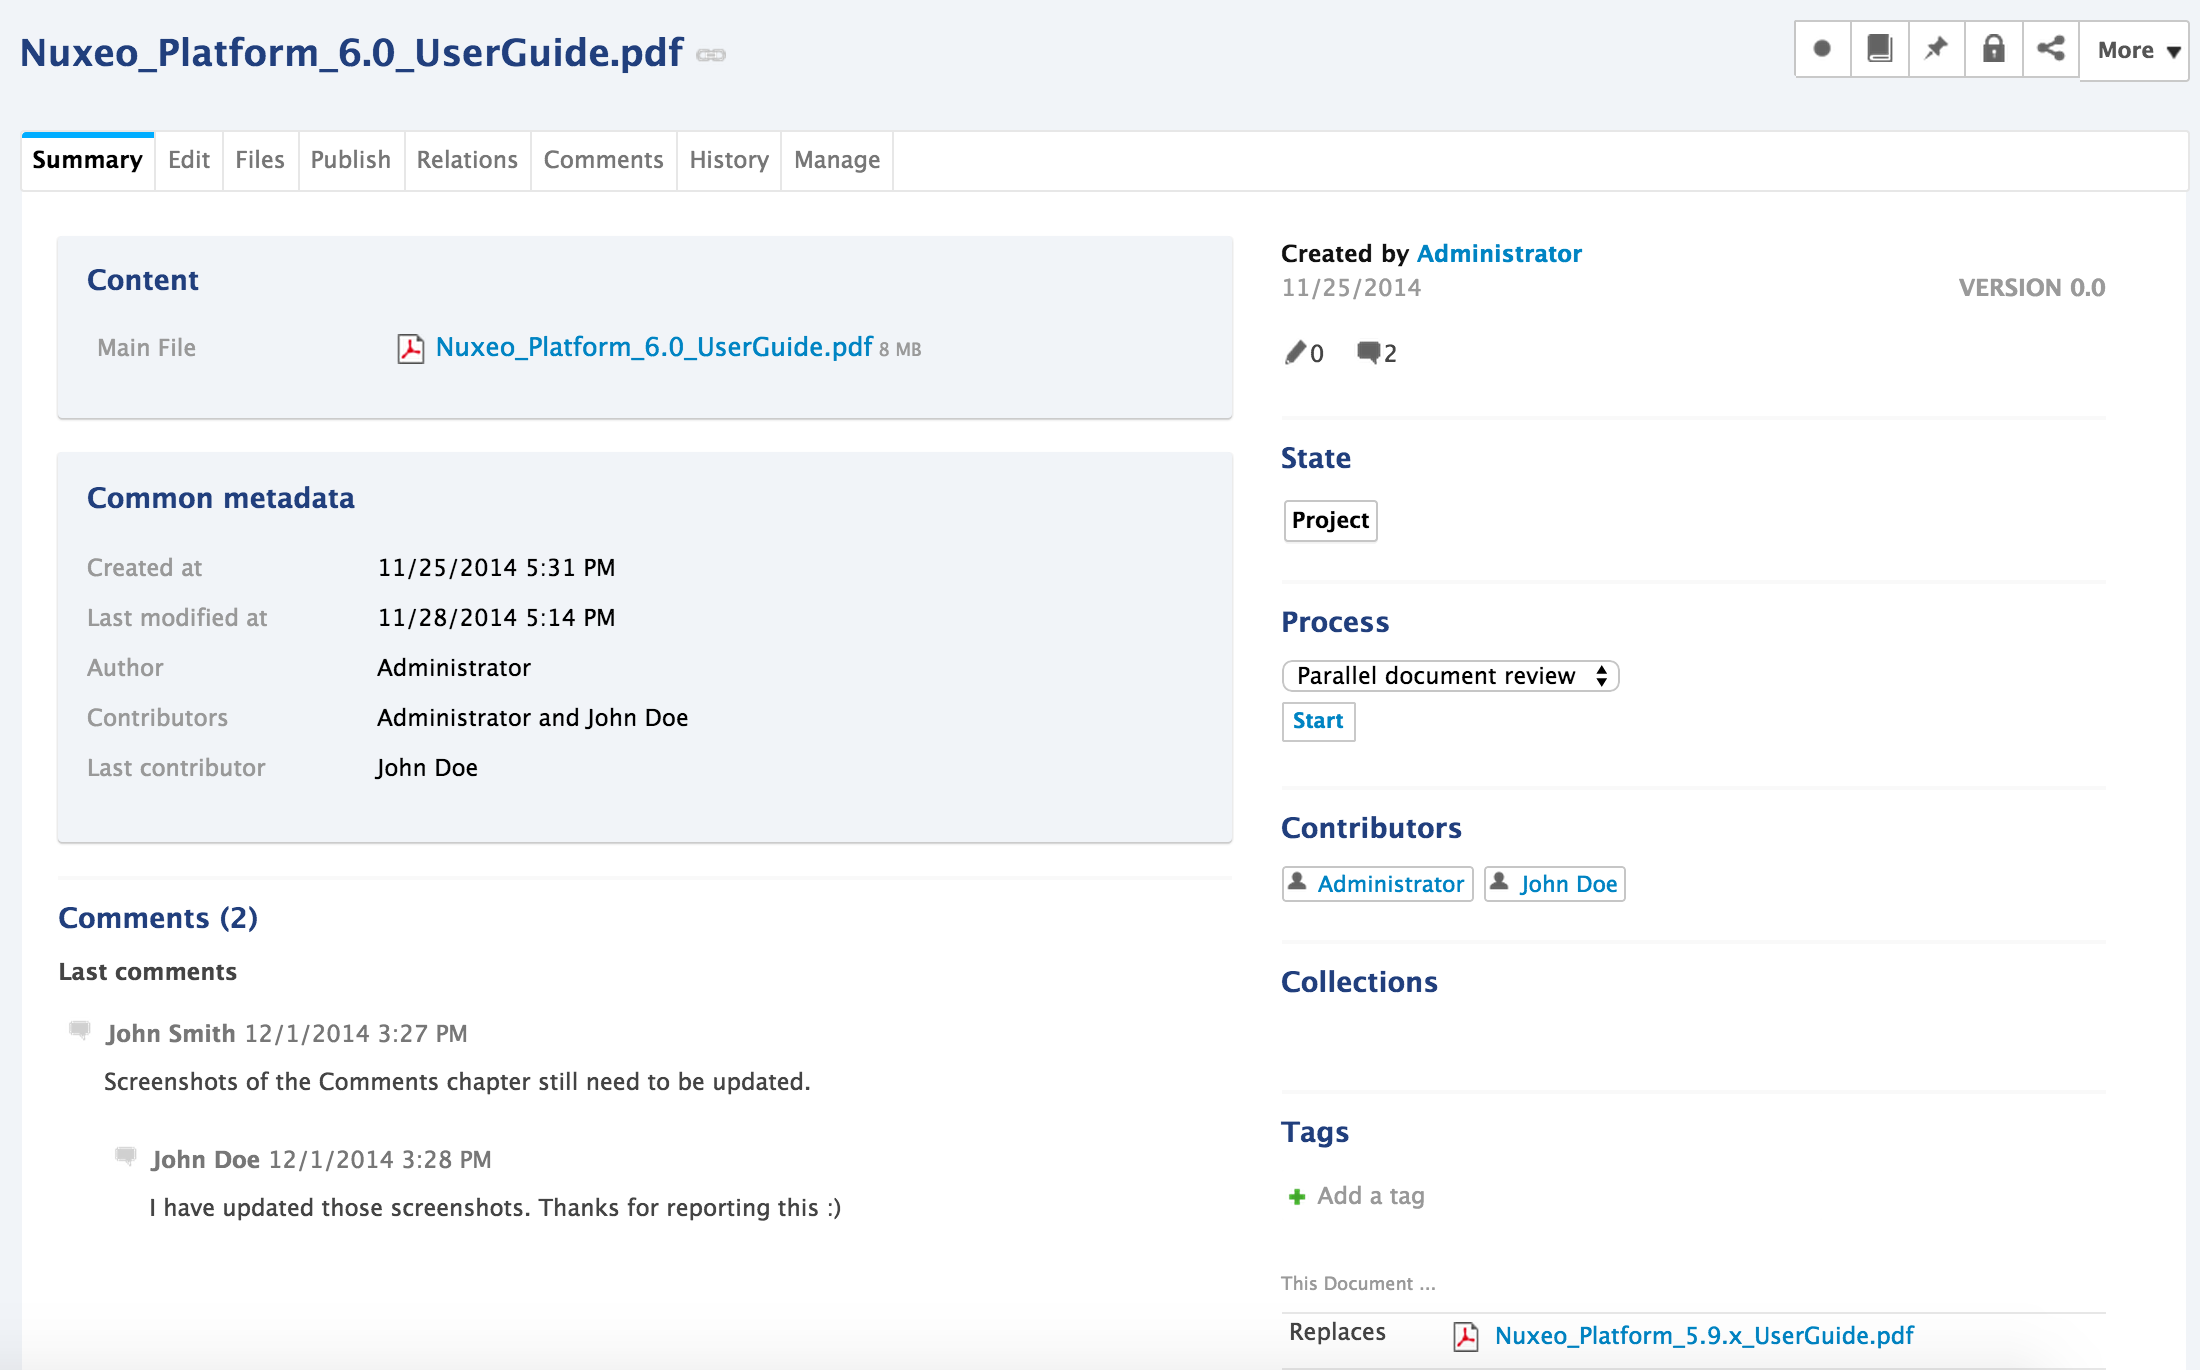The width and height of the screenshot is (2200, 1370).
Task: Click the Start workflow button
Action: 1318,721
